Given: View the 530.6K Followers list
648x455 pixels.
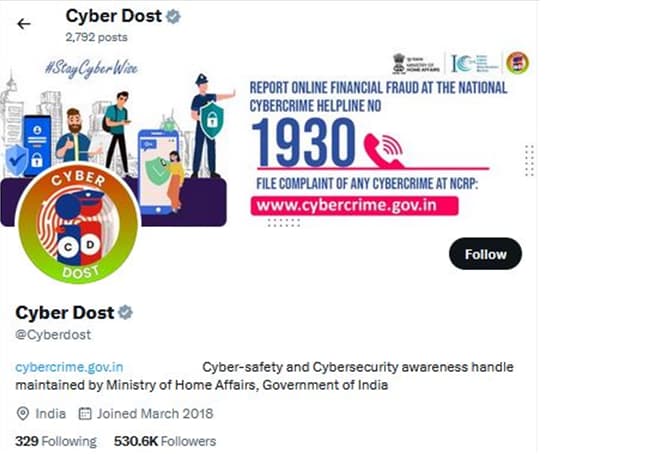Looking at the screenshot, I should pyautogui.click(x=165, y=441).
